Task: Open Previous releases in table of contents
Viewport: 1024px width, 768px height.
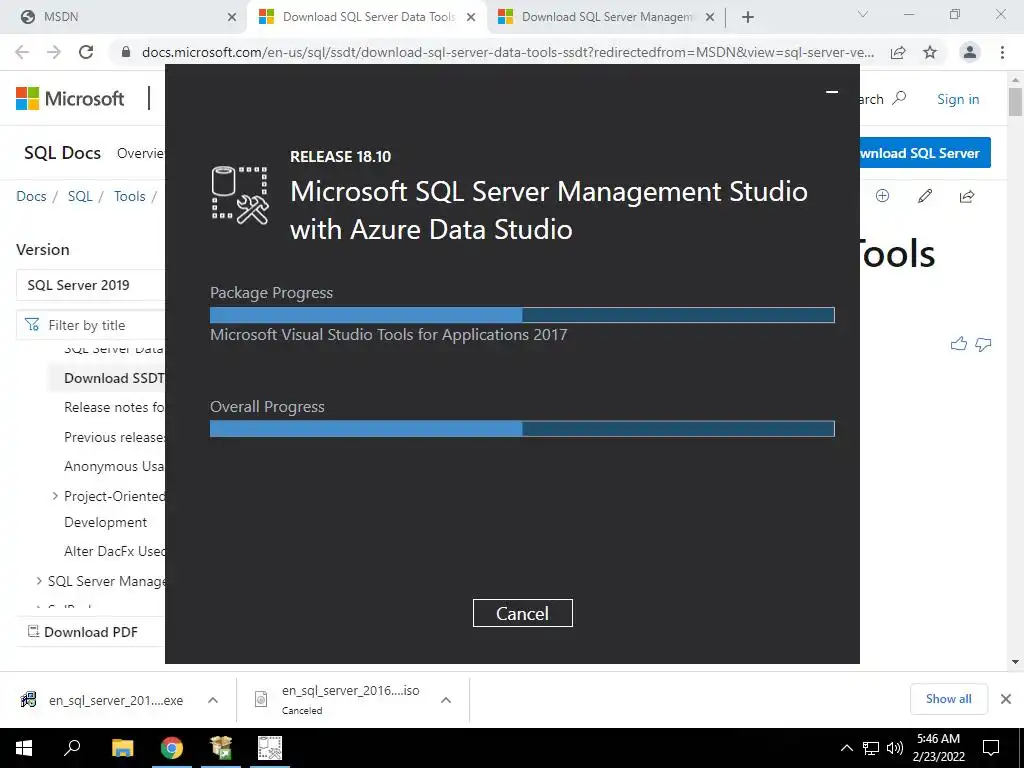Action: 114,437
